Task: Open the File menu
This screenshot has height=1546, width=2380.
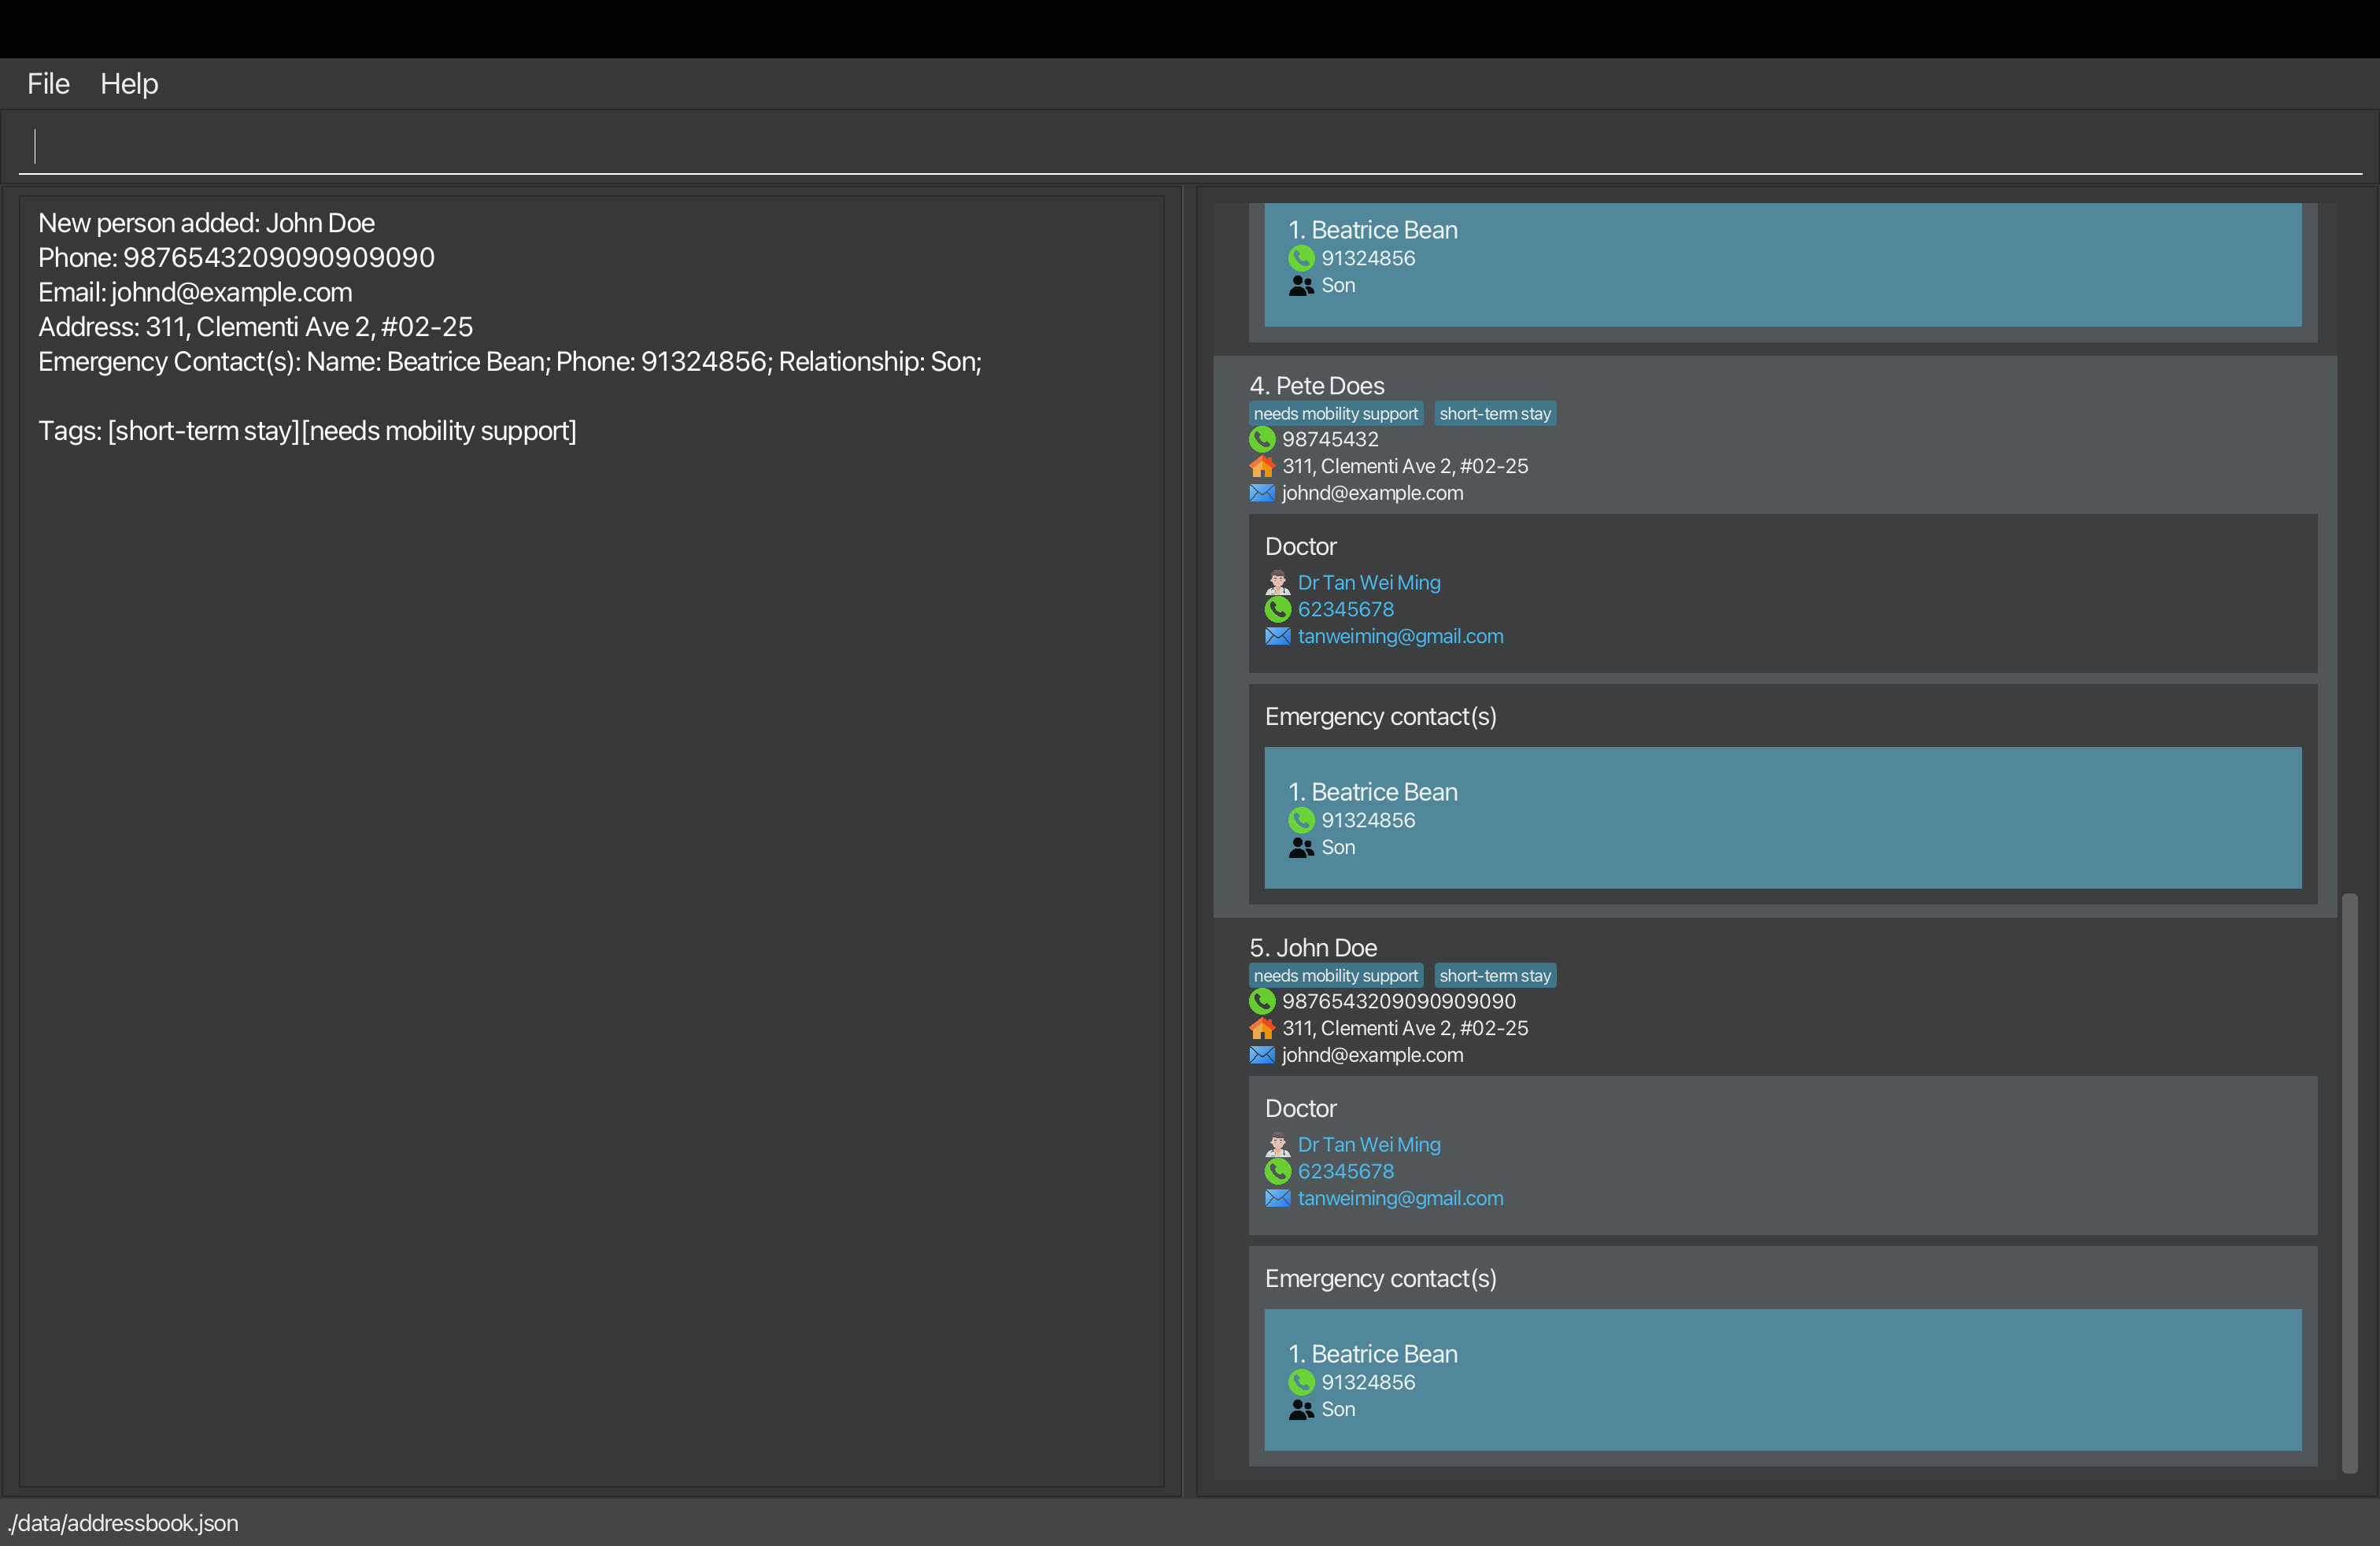Action: click(x=48, y=84)
